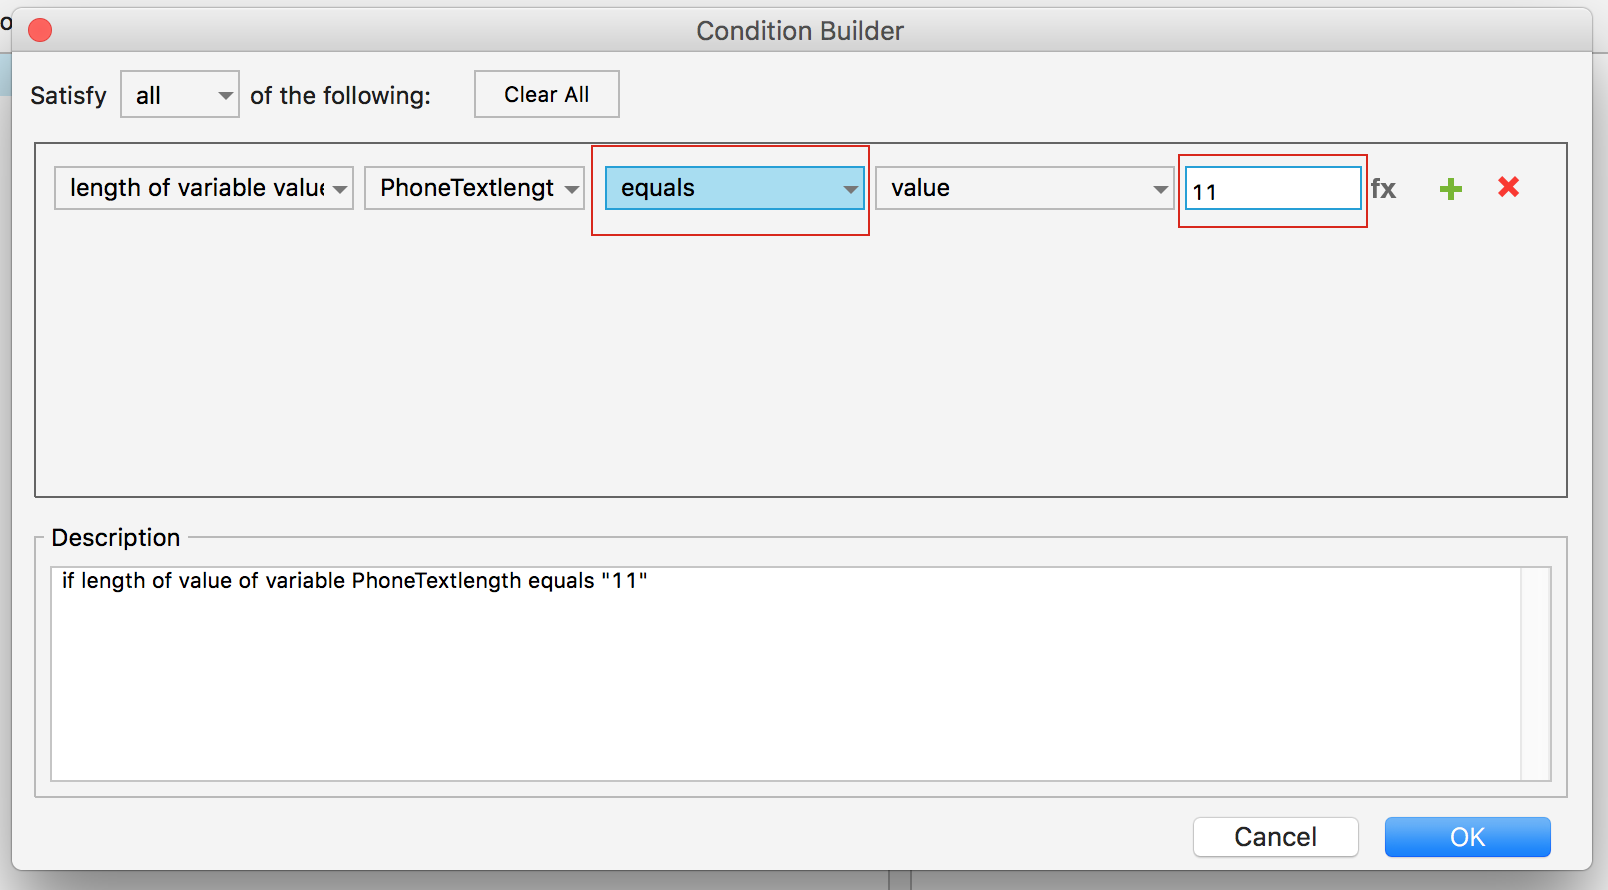Open the 'value' type dropdown
This screenshot has width=1608, height=890.
point(1024,188)
